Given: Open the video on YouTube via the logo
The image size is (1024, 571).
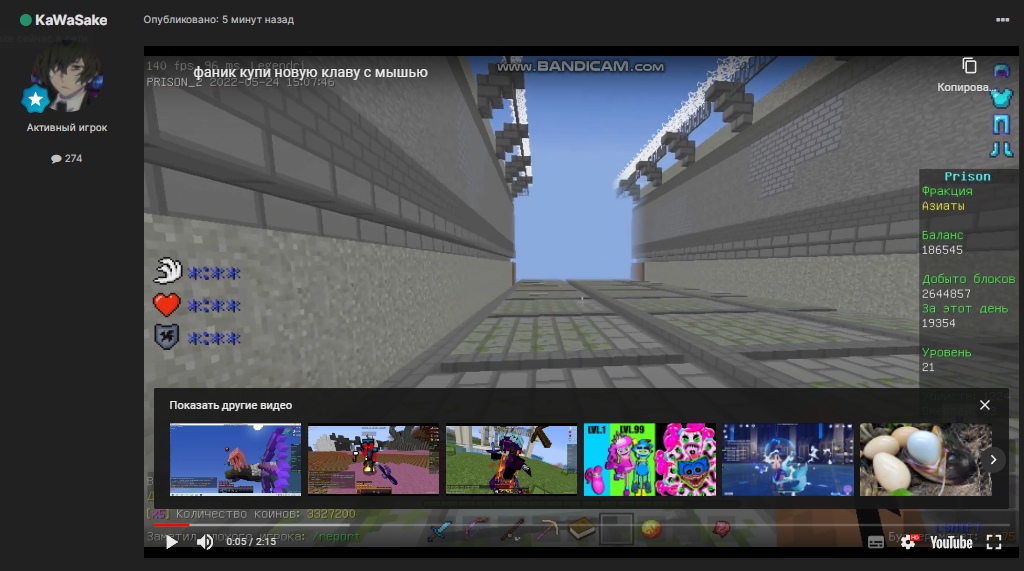Looking at the screenshot, I should click(x=951, y=542).
